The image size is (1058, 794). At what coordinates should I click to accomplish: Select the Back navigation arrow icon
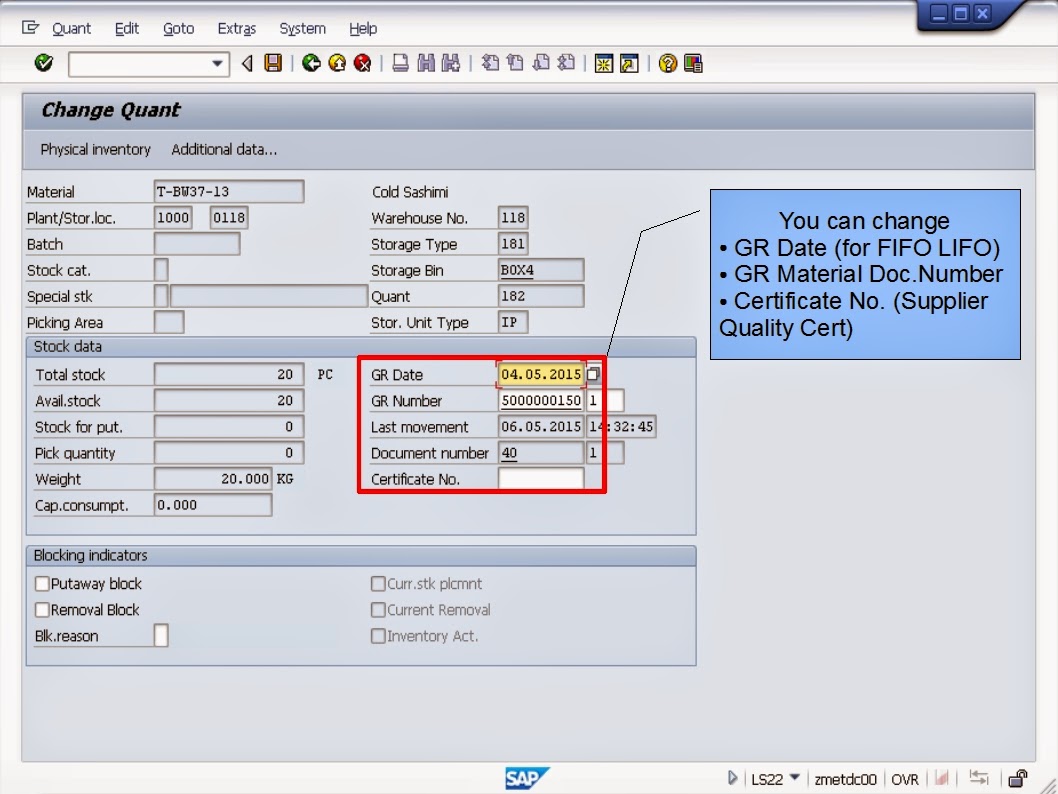(245, 62)
